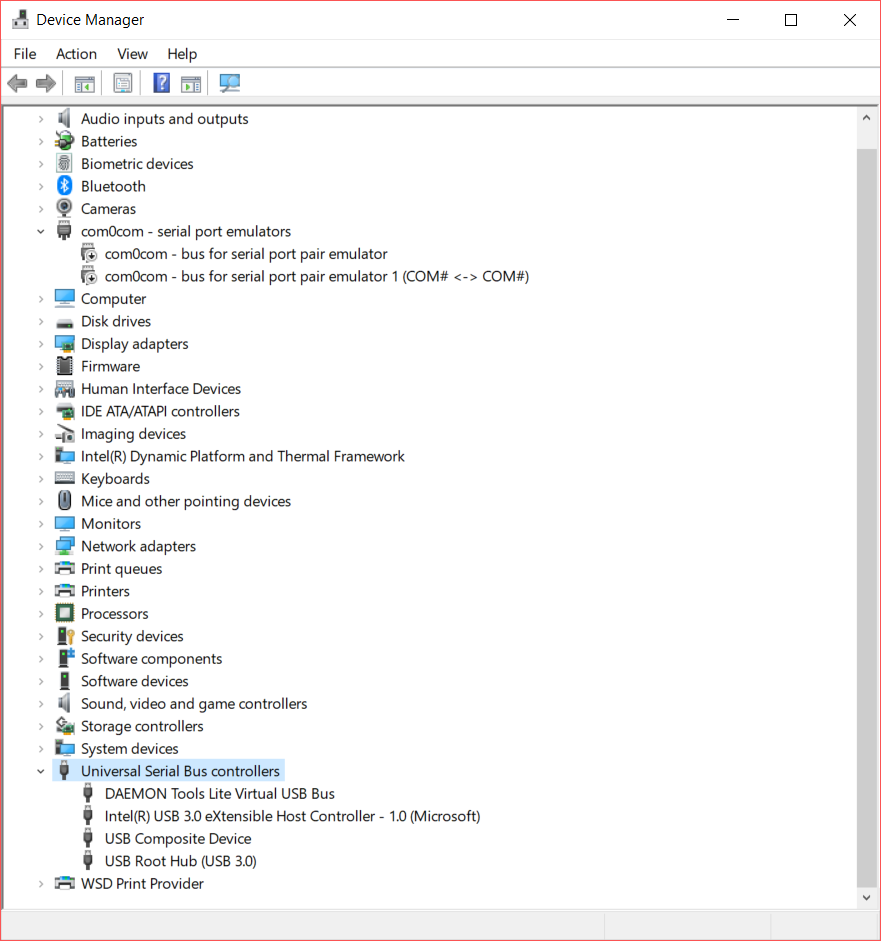Select com0com bus for serial port pair emulator

pos(245,254)
